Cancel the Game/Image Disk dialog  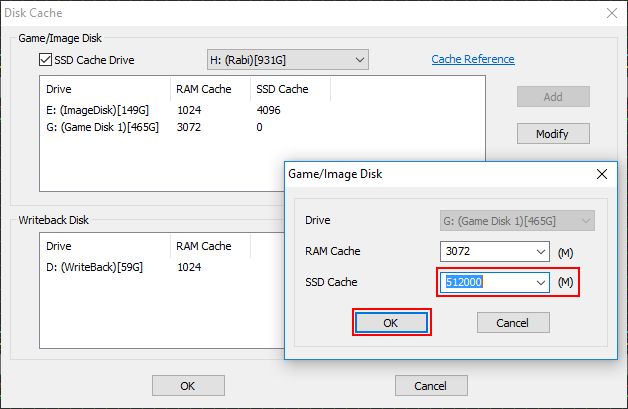pyautogui.click(x=513, y=322)
